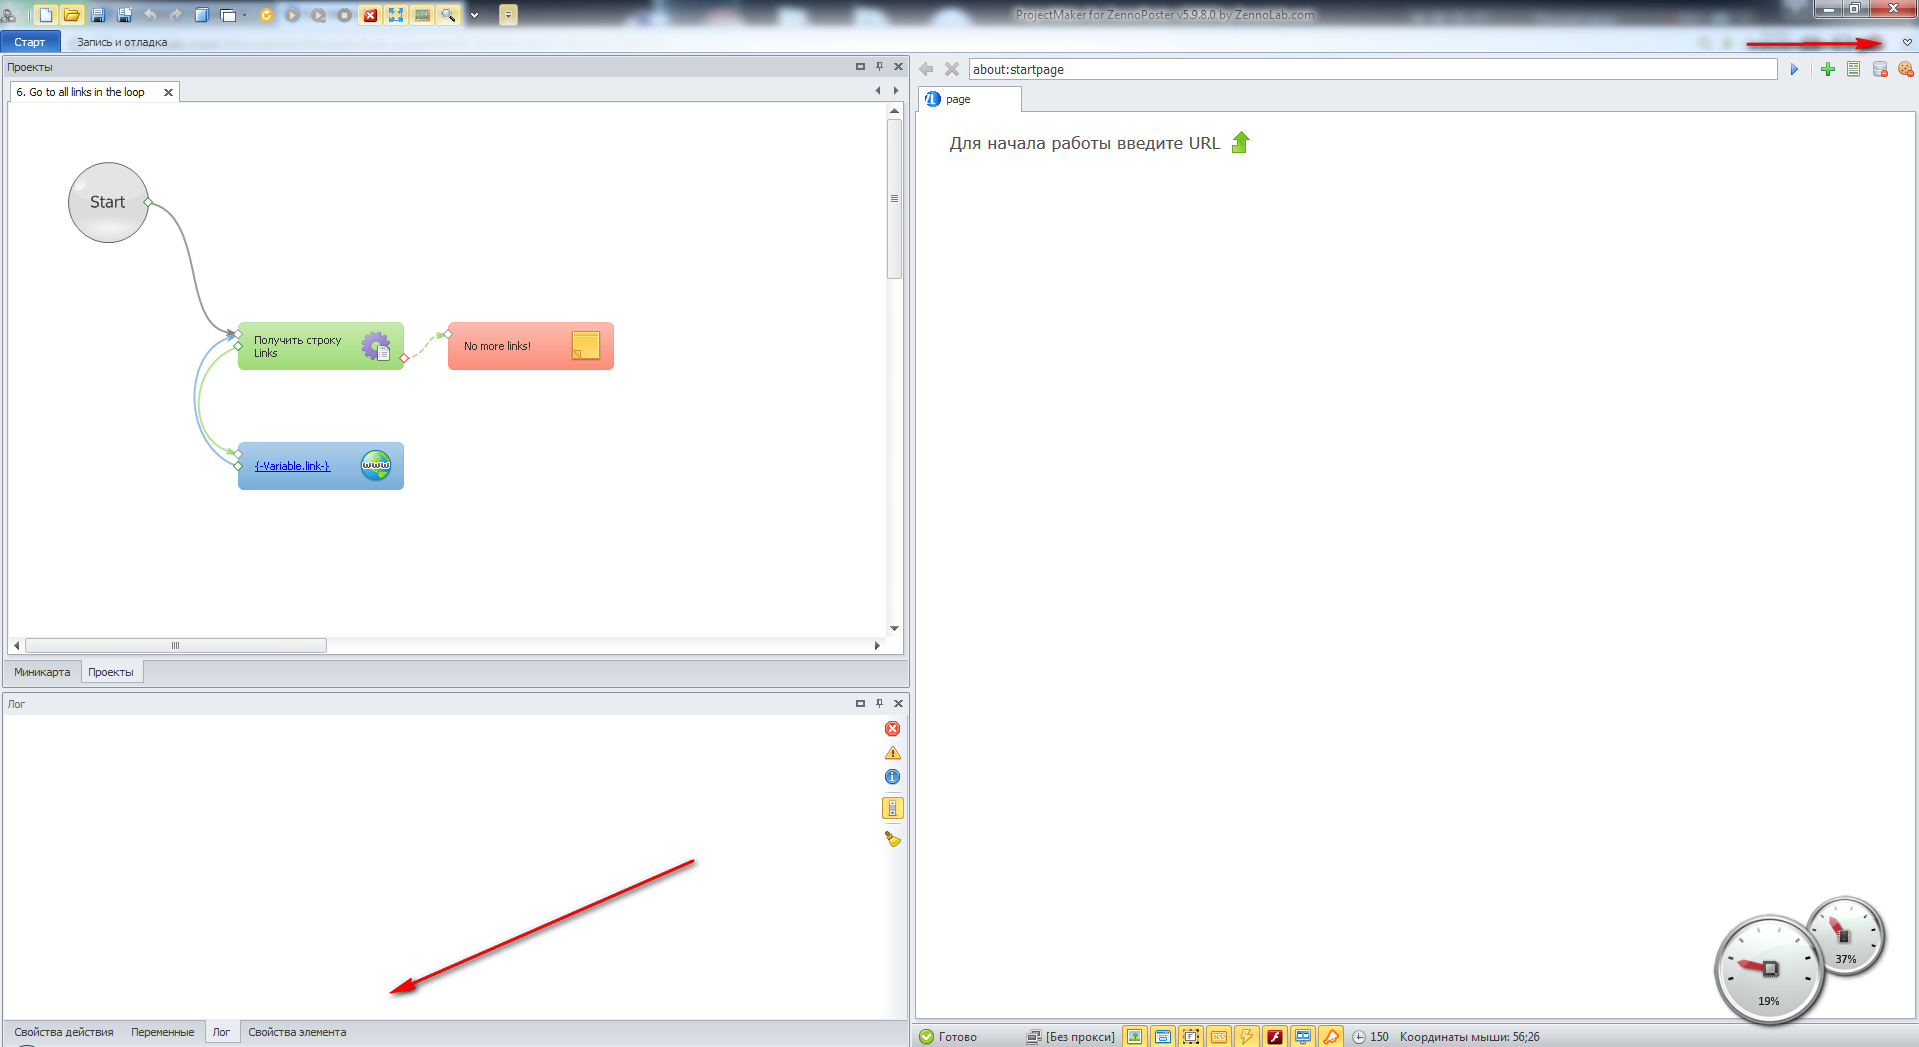The height and width of the screenshot is (1047, 1919).
Task: Toggle the log auto-scroll button
Action: (x=893, y=808)
